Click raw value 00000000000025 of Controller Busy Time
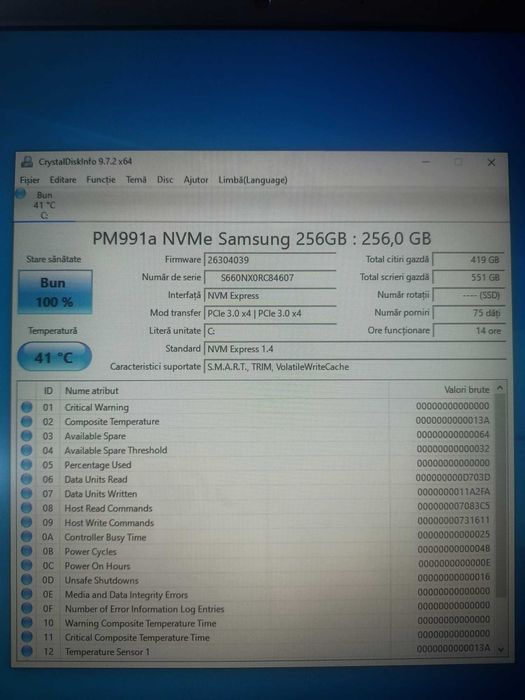This screenshot has width=525, height=700. pyautogui.click(x=453, y=535)
